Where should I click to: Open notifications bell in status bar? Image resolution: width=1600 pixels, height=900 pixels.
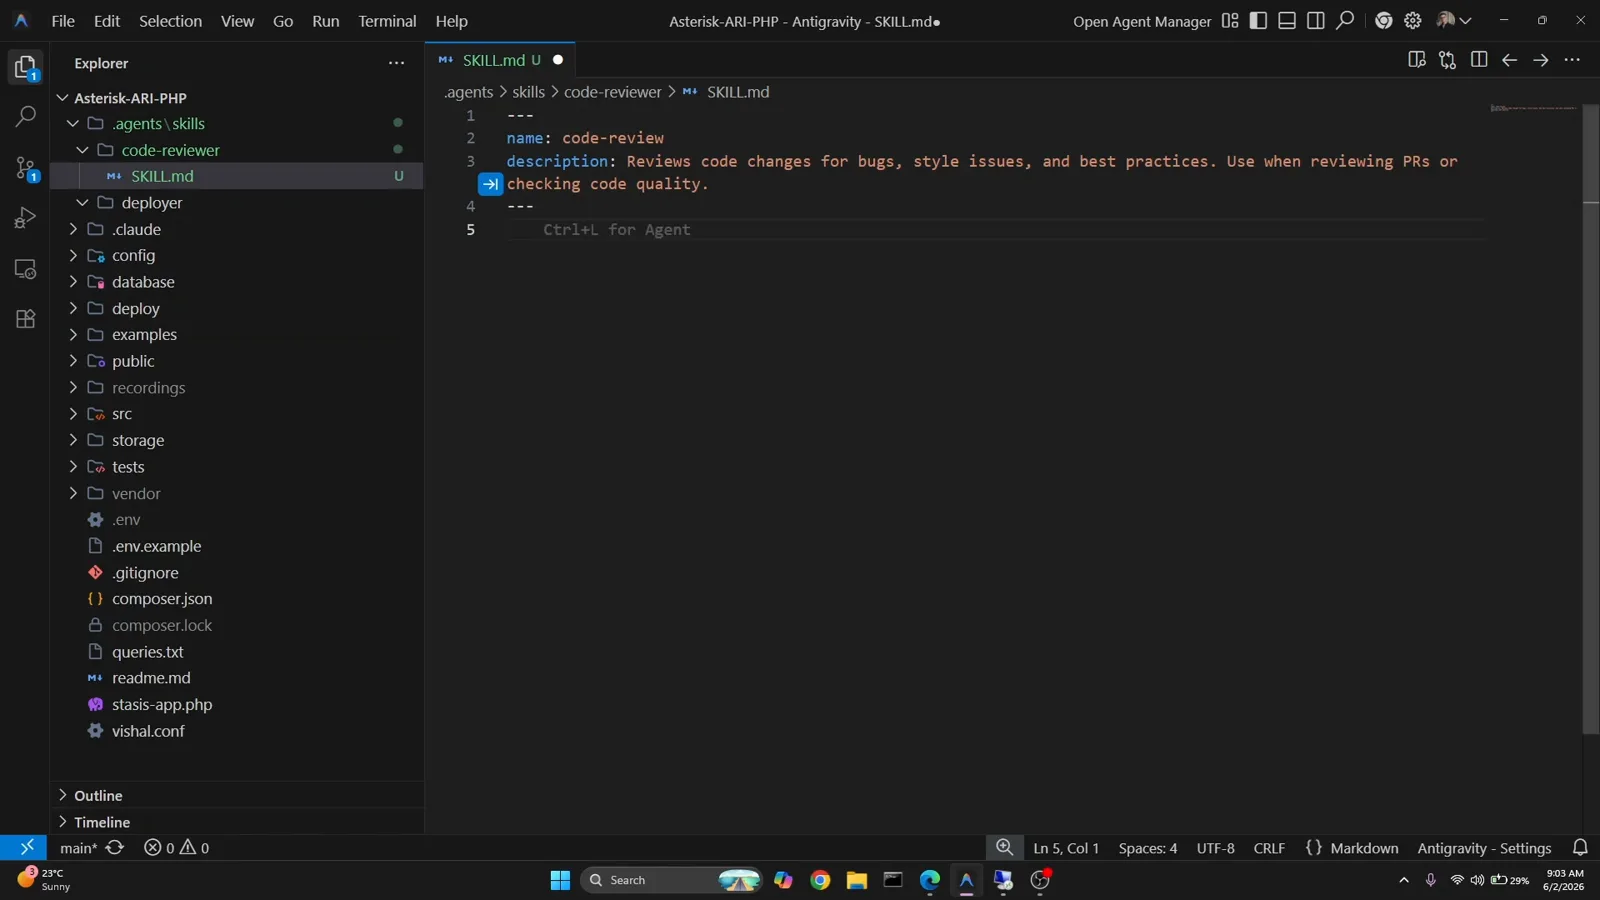[x=1580, y=847]
